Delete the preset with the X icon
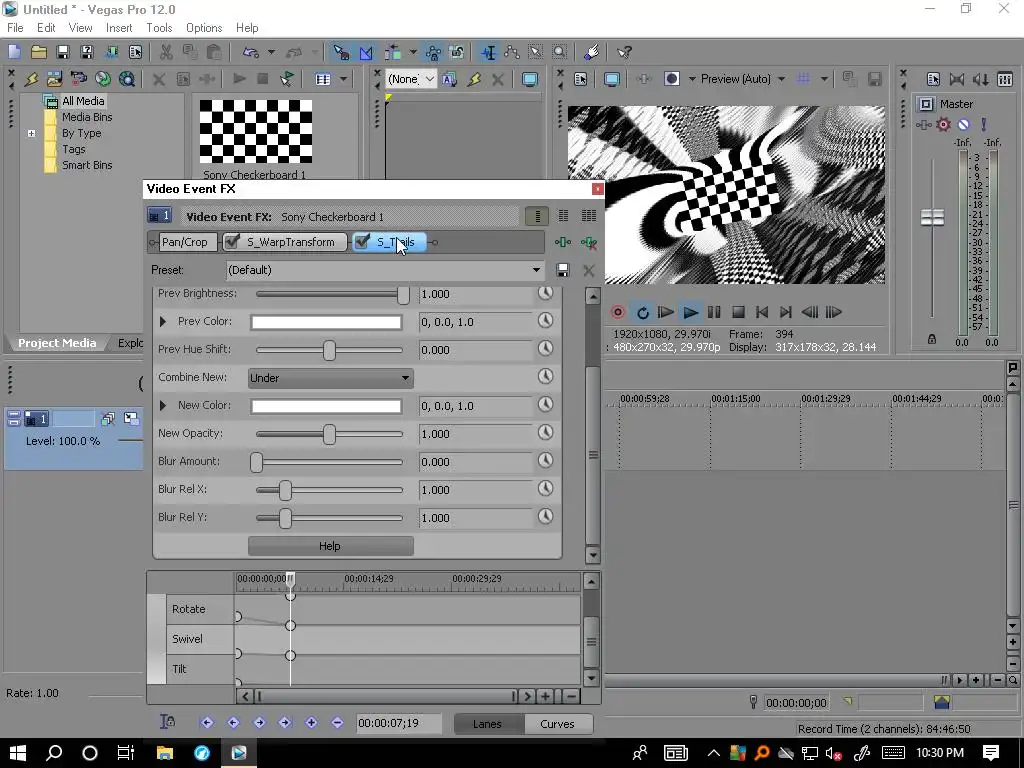1024x768 pixels. click(x=588, y=270)
